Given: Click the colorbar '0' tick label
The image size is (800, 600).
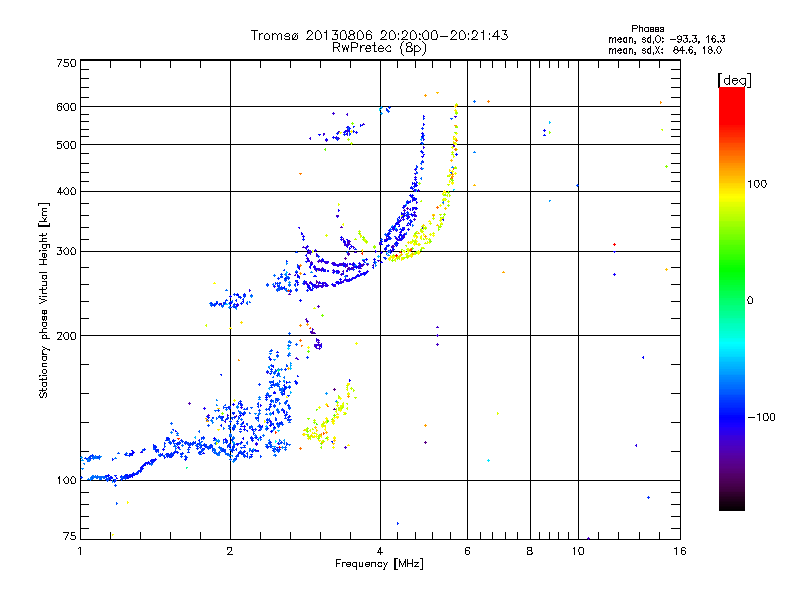Looking at the screenshot, I should click(750, 301).
